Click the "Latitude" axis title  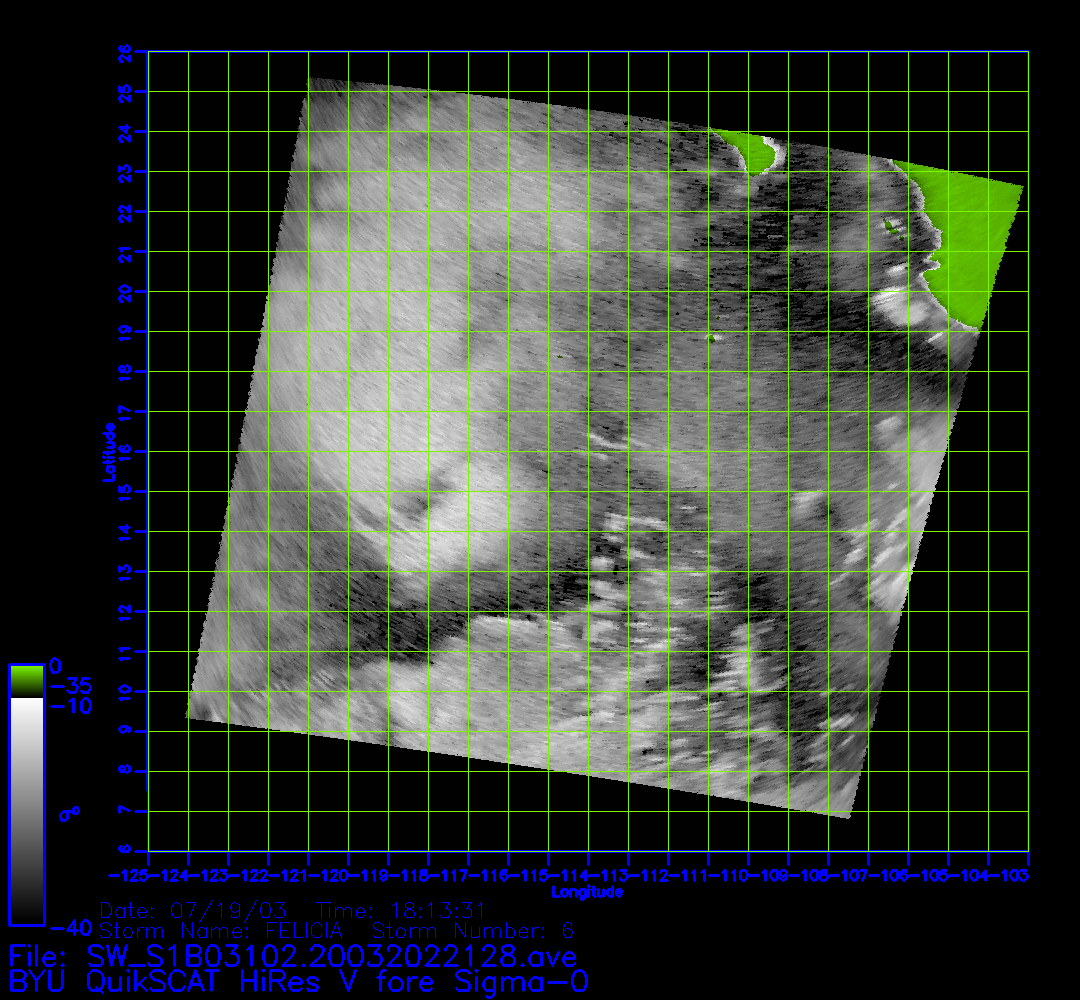pos(107,452)
